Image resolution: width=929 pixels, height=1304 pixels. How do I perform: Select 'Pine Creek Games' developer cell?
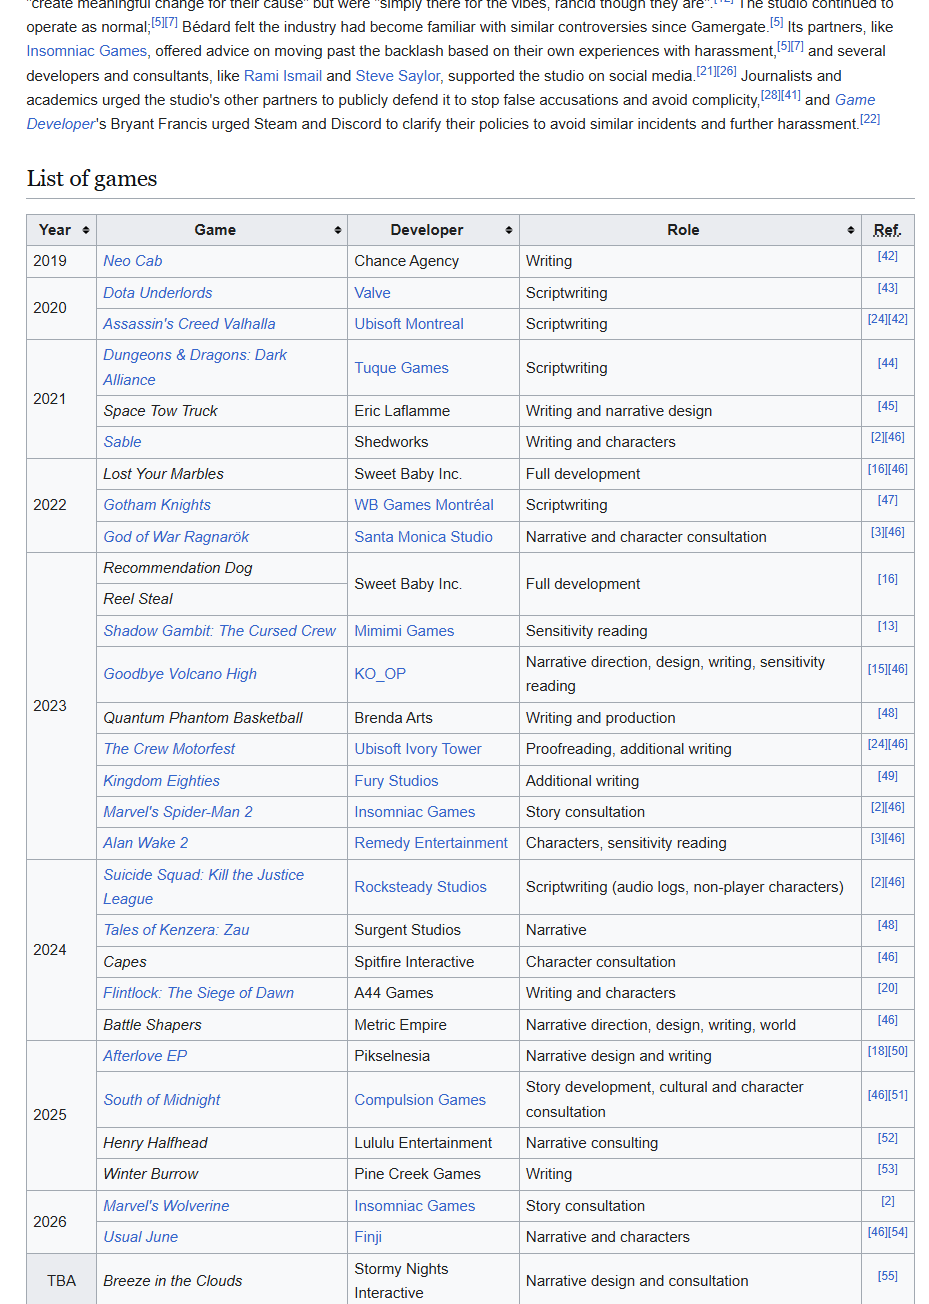[x=433, y=1174]
